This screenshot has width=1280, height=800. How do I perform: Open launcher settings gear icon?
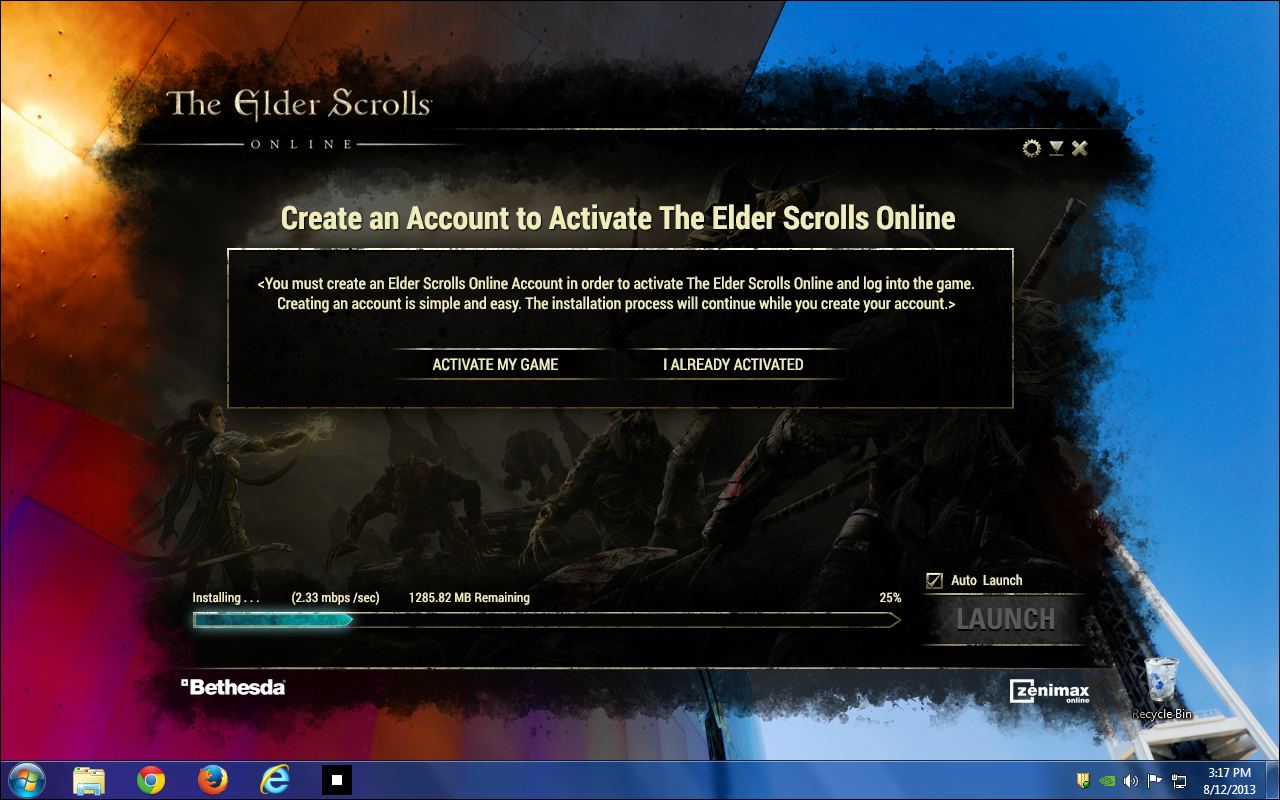(1031, 149)
